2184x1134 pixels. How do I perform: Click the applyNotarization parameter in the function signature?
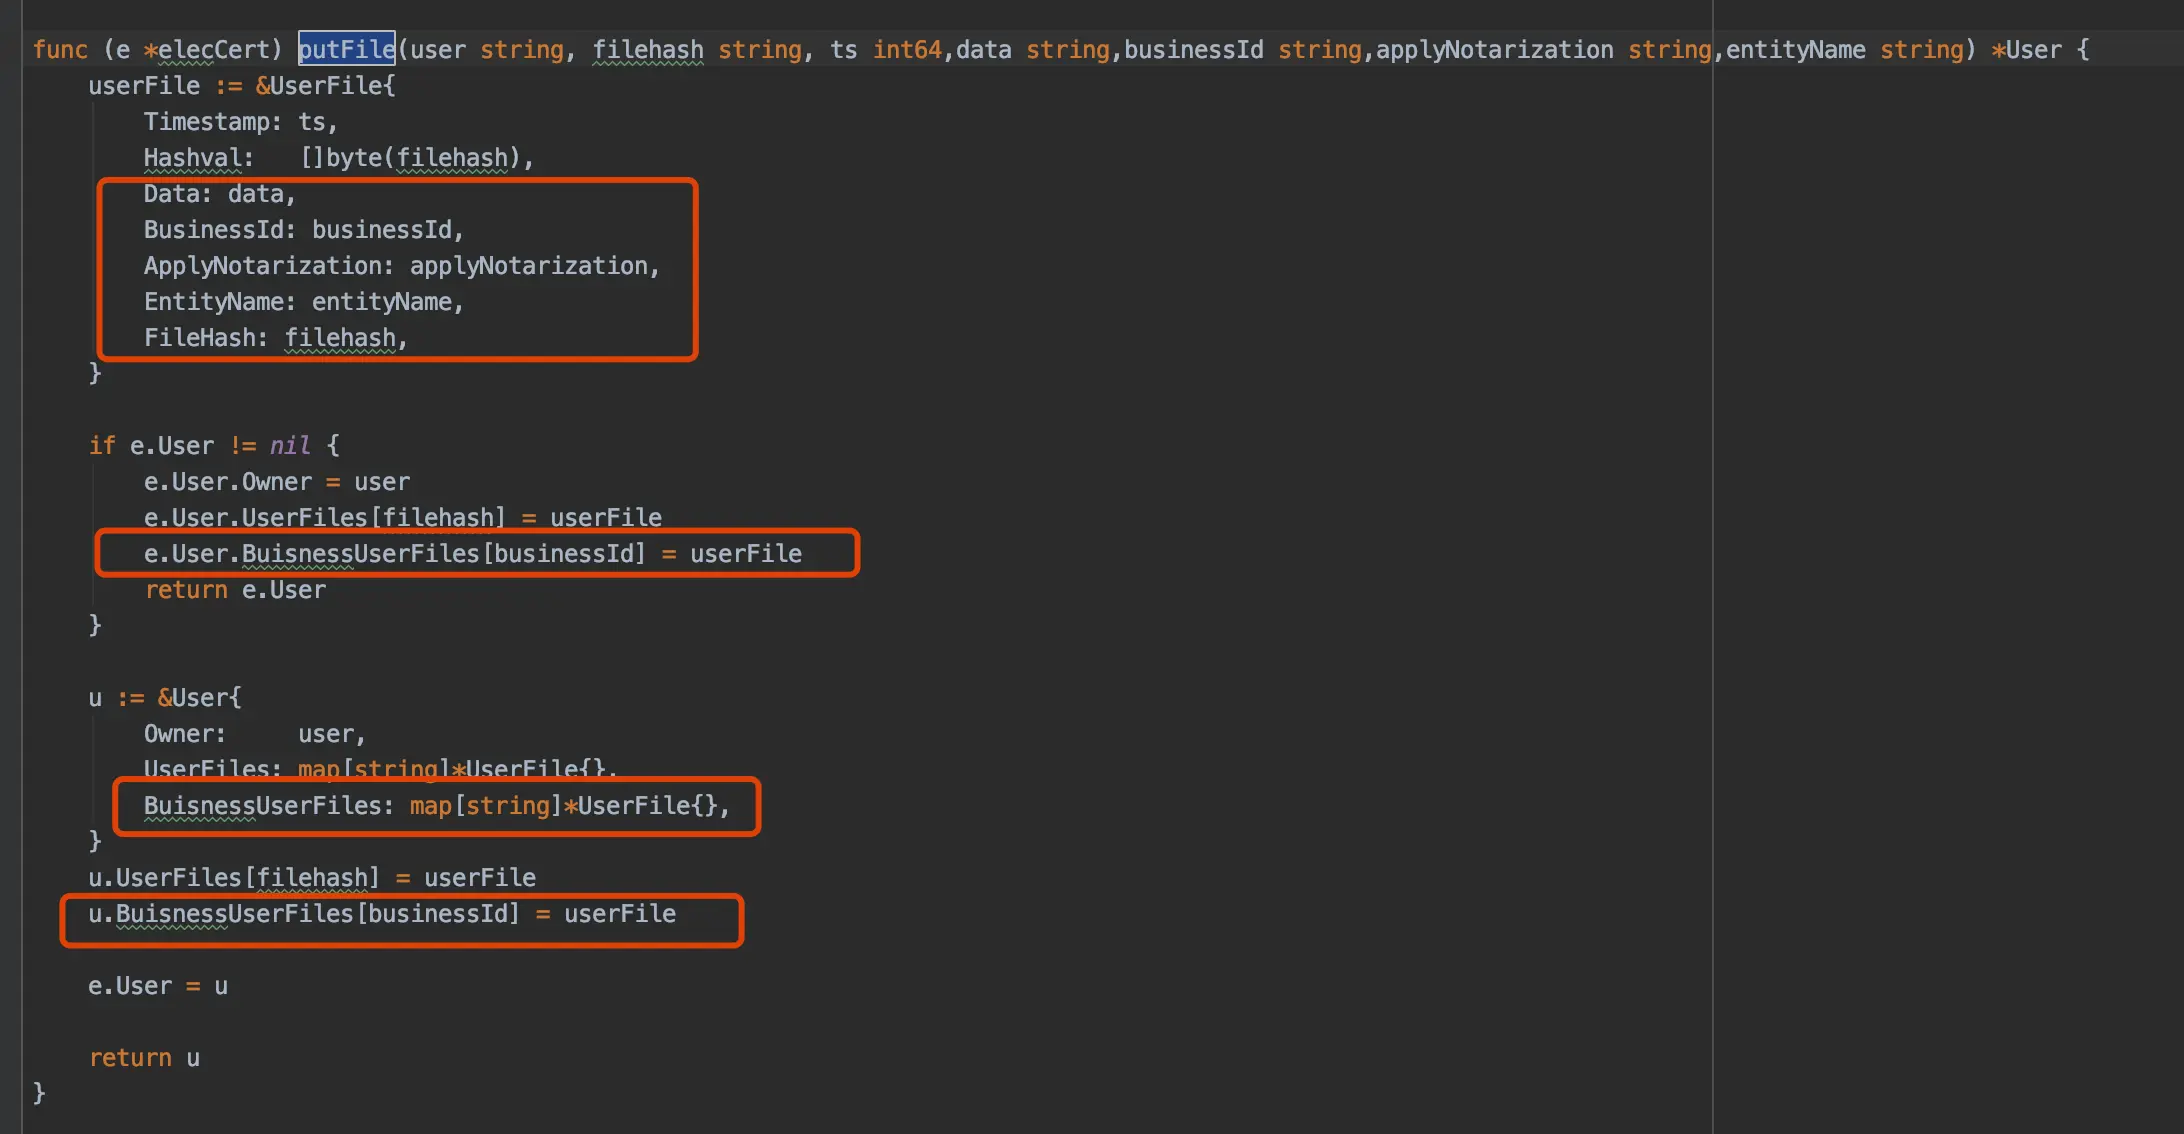pyautogui.click(x=1494, y=49)
